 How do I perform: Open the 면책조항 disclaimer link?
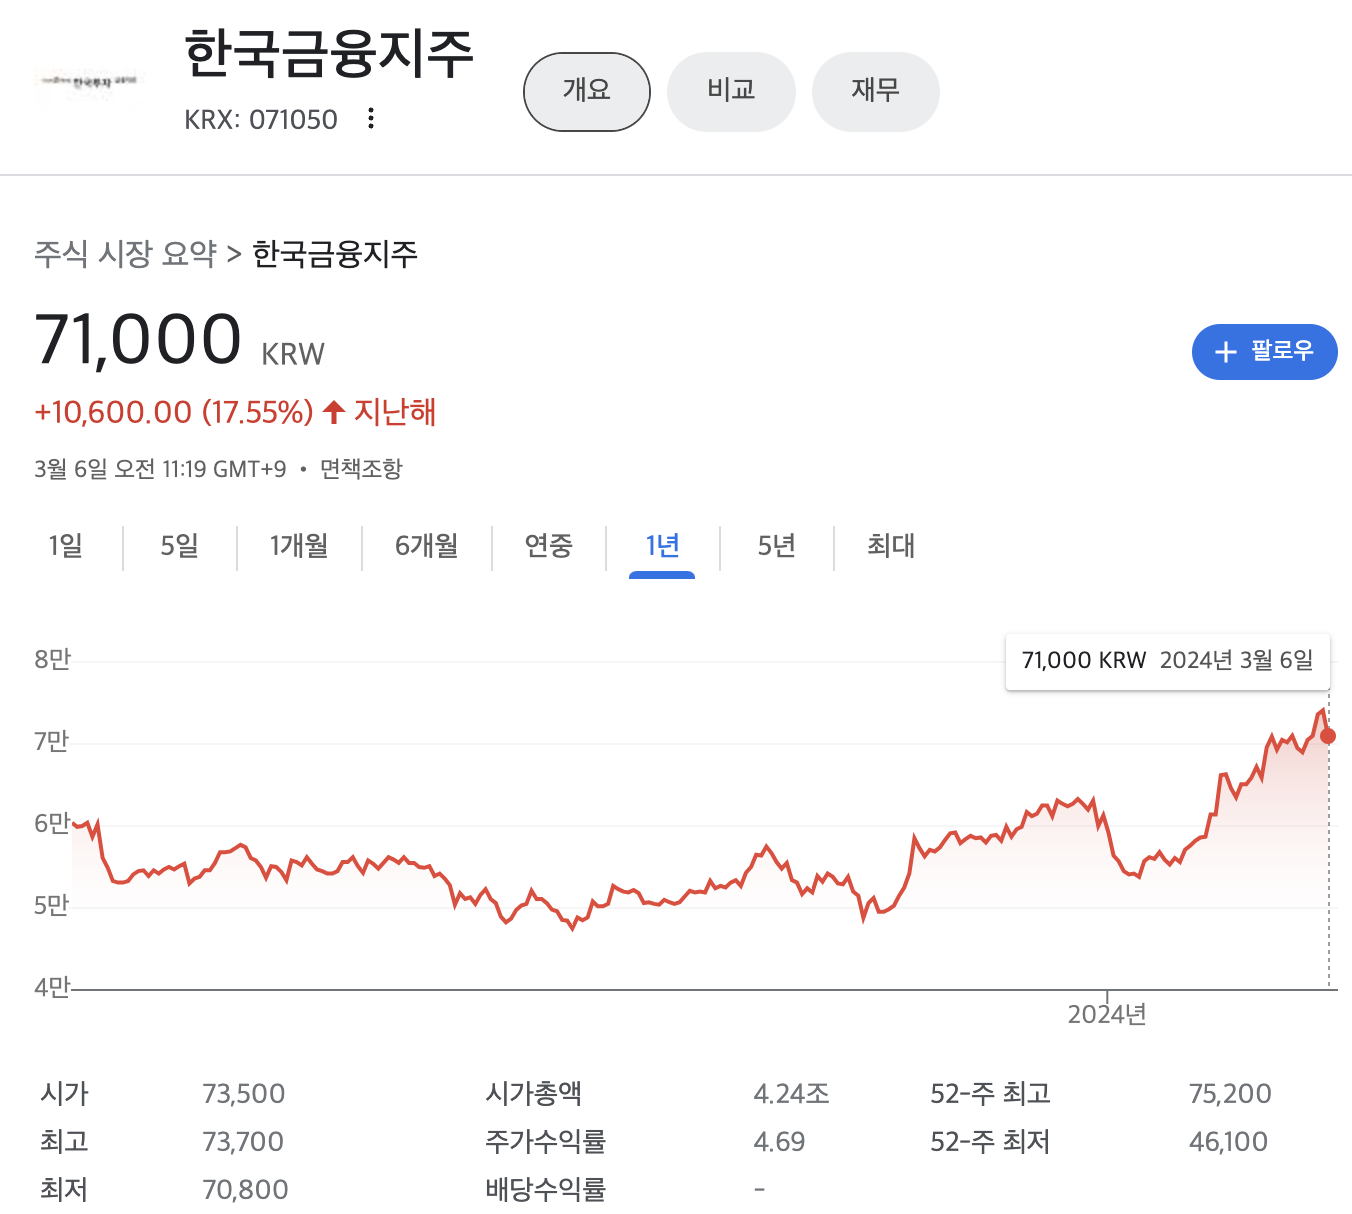click(x=361, y=468)
